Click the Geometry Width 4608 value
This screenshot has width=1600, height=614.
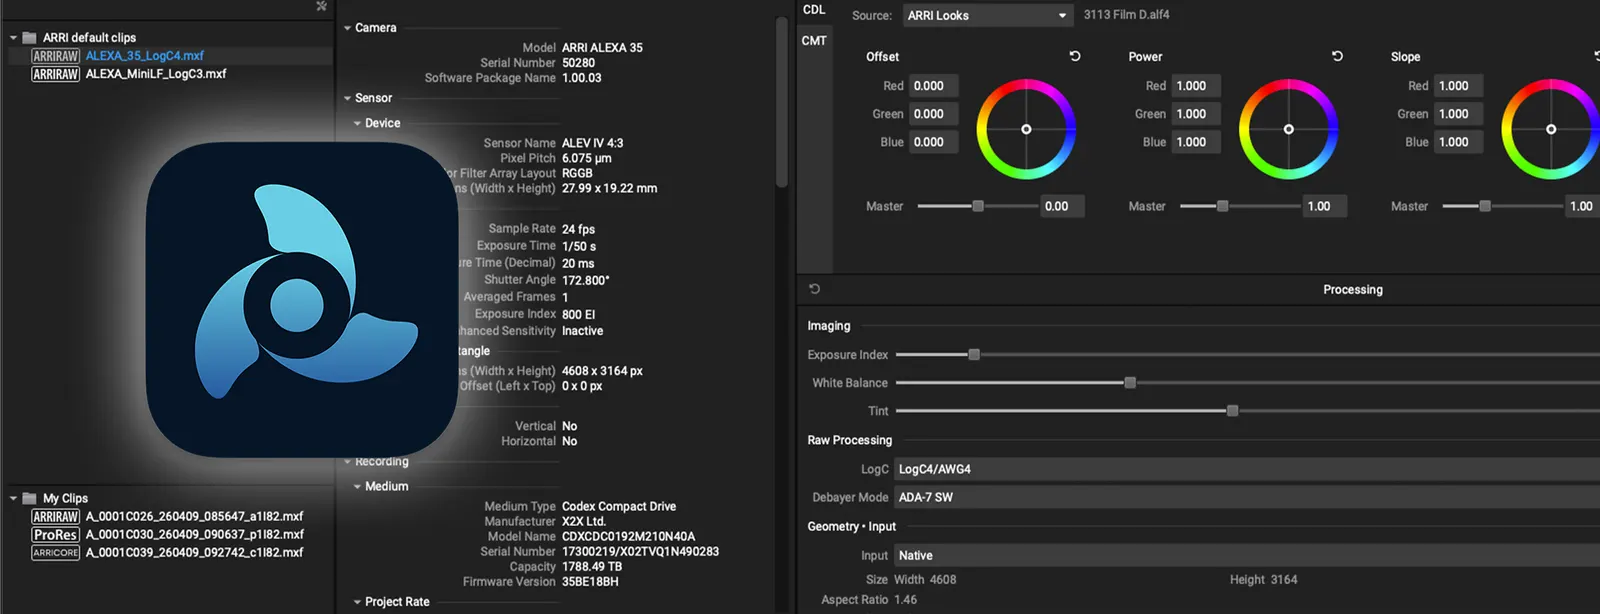pos(943,580)
